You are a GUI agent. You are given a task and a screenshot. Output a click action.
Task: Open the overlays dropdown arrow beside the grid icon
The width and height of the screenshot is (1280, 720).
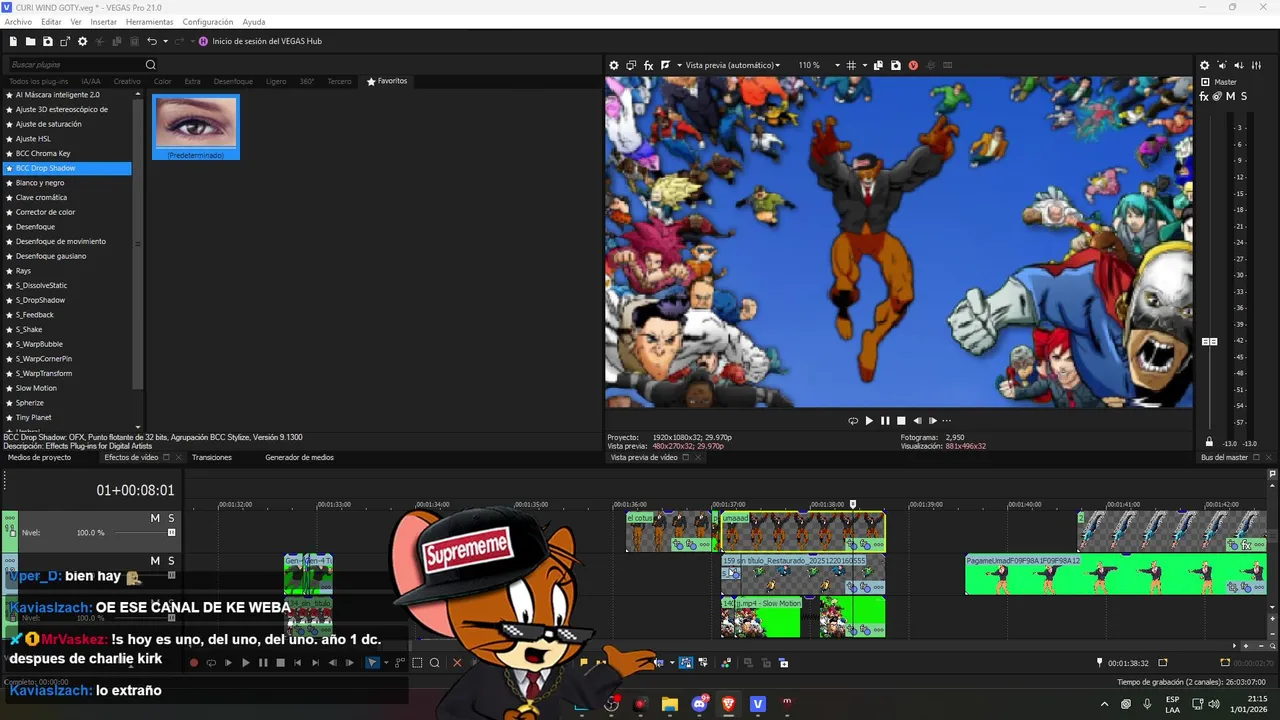pyautogui.click(x=864, y=65)
